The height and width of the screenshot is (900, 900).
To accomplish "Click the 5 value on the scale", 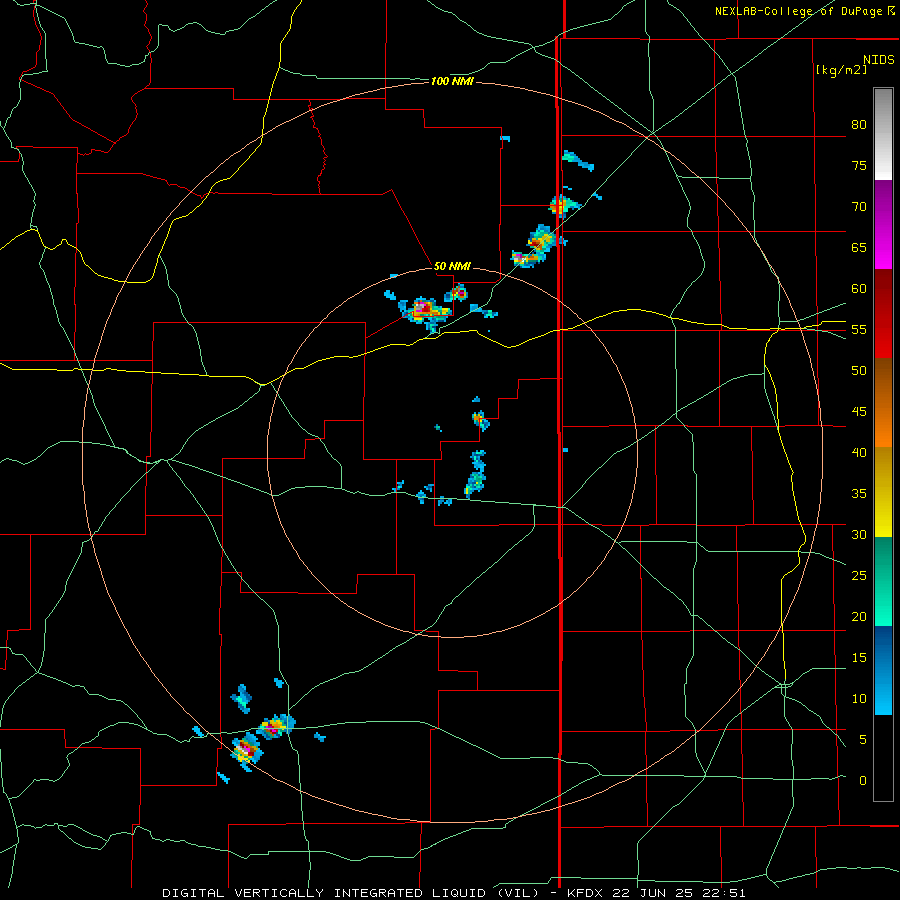I will click(863, 740).
